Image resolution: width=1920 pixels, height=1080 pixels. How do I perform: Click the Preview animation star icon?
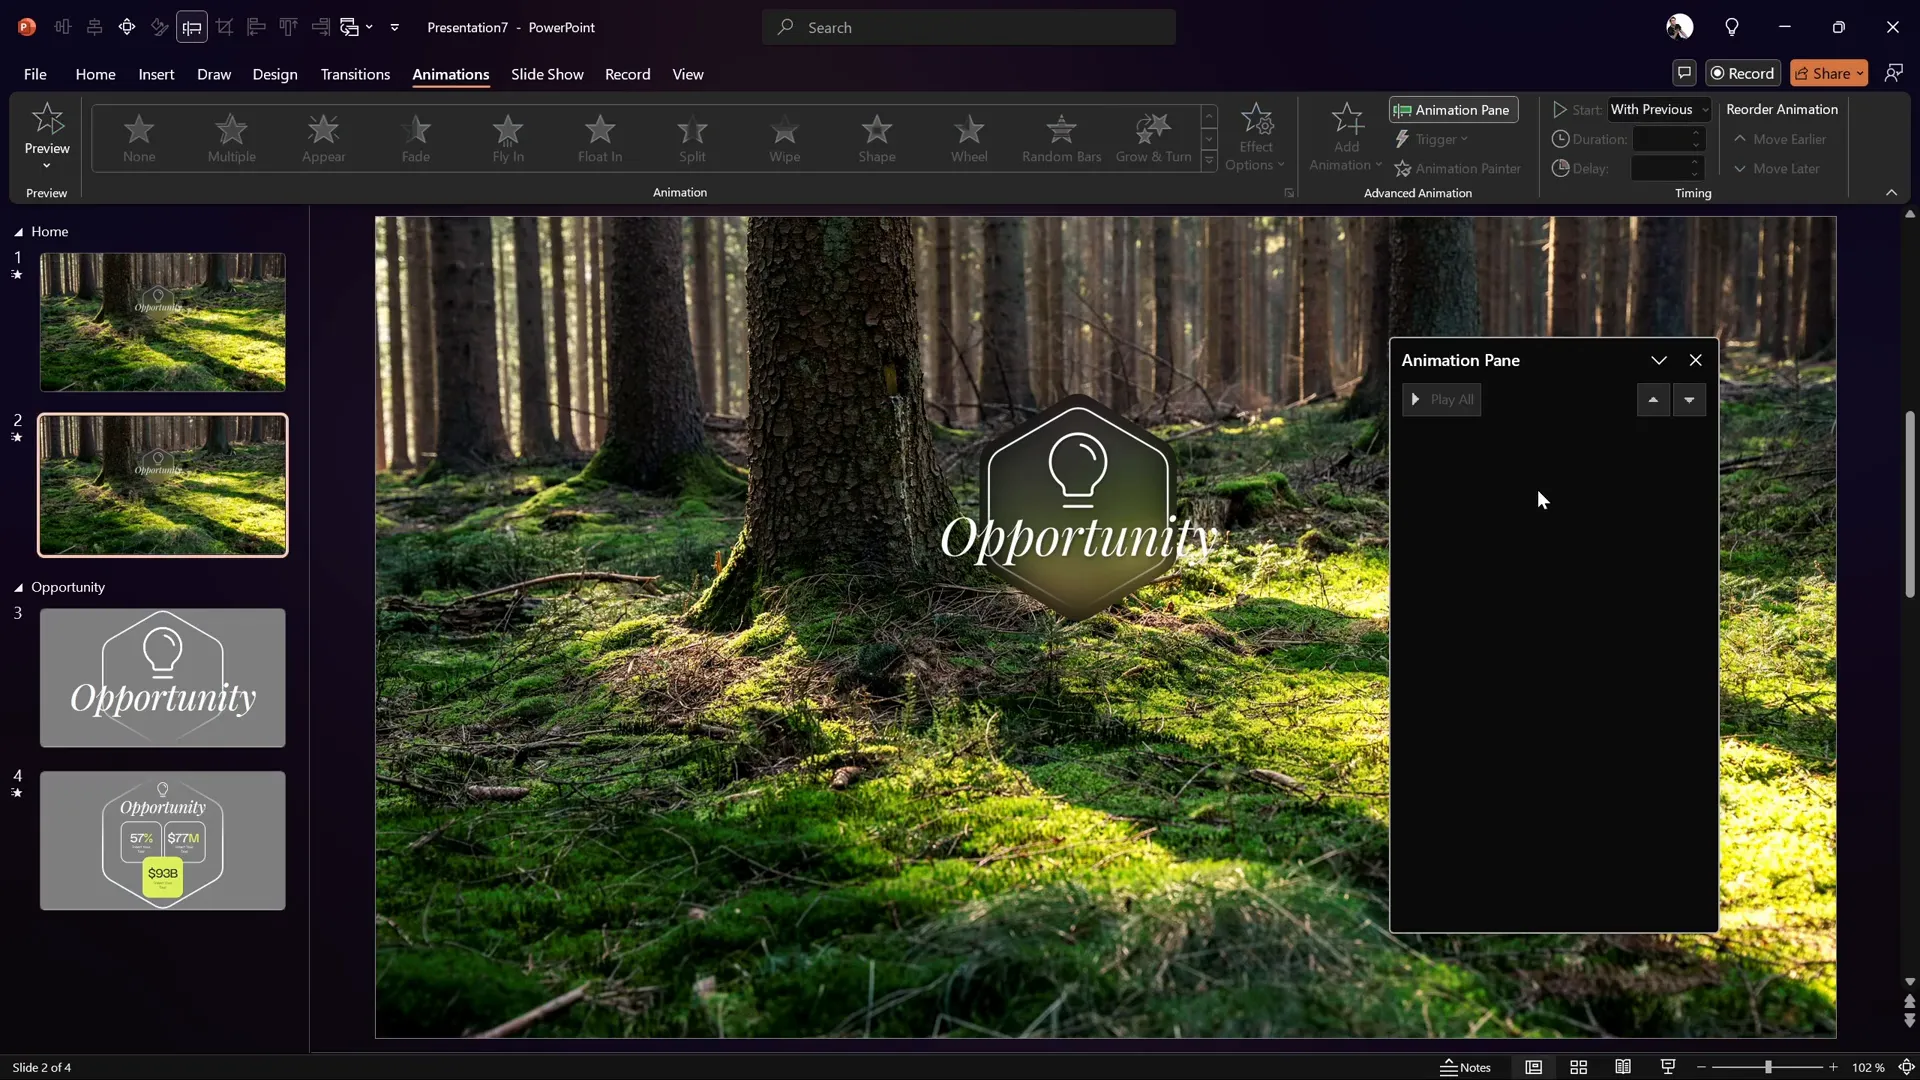[x=47, y=120]
